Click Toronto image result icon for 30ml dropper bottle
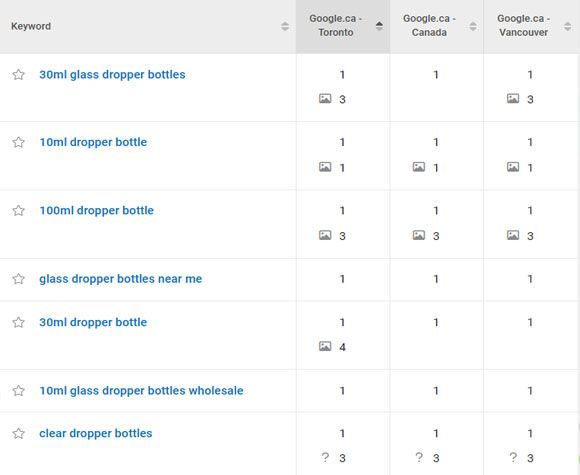Screen dimensions: 580x475 click(325, 346)
